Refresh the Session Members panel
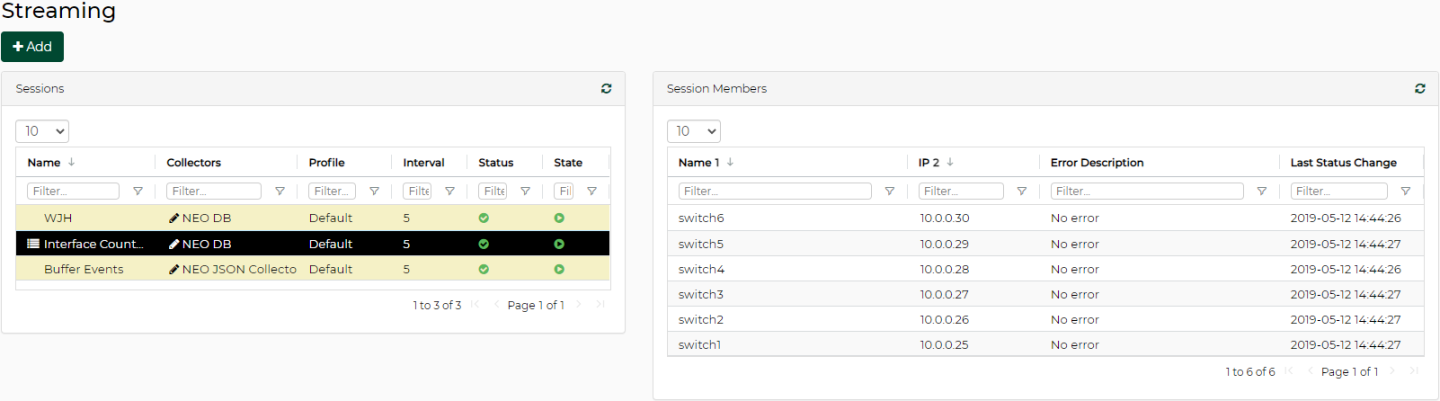1440x401 pixels. click(x=1420, y=89)
